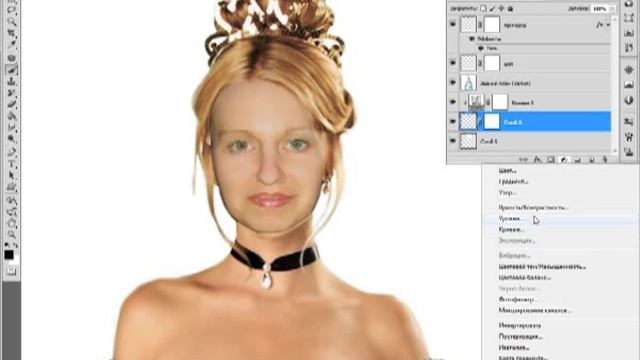The image size is (640, 360).
Task: Choose Микширование каналов... menu item
Action: (534, 311)
